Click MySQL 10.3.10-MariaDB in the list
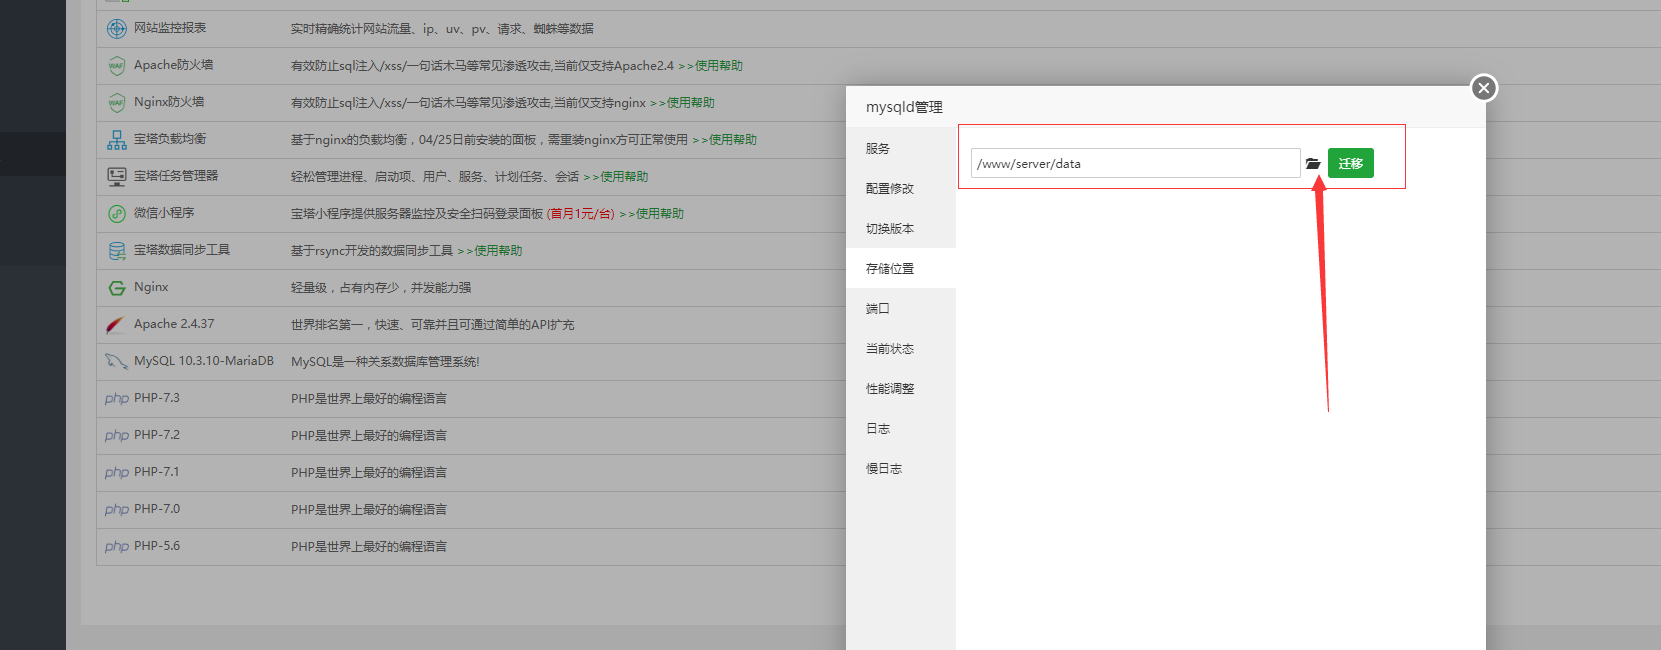 [x=204, y=361]
